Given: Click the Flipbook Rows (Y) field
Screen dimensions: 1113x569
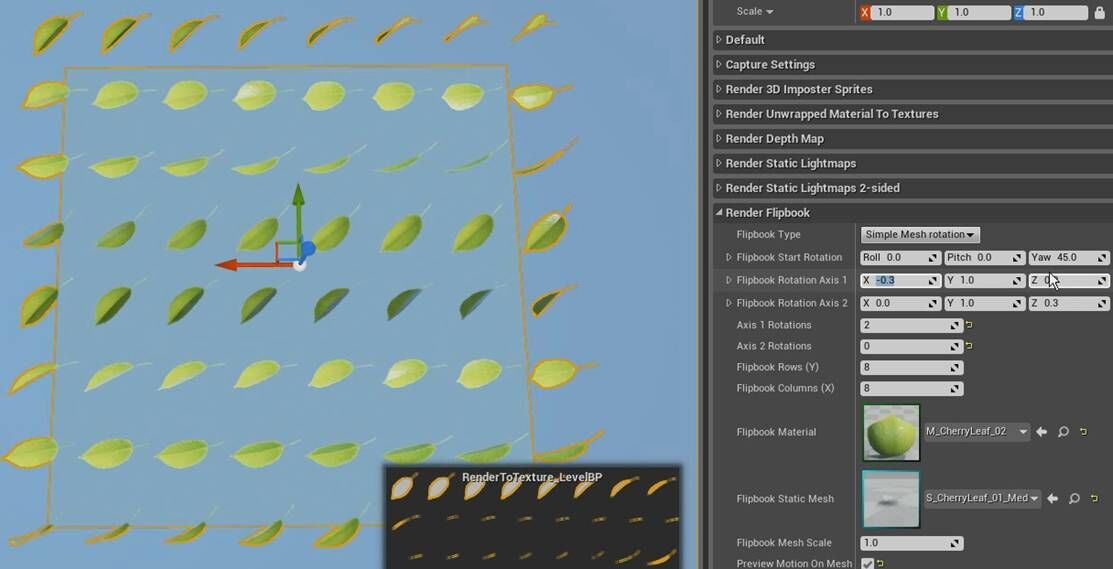Looking at the screenshot, I should click(x=911, y=368).
